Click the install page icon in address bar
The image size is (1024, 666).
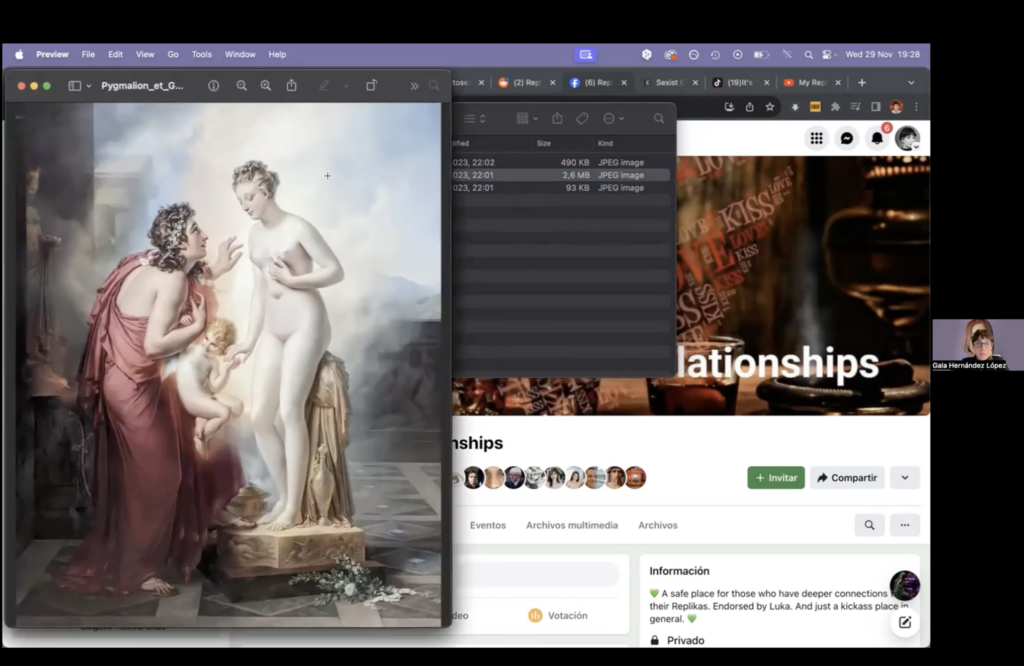point(729,107)
